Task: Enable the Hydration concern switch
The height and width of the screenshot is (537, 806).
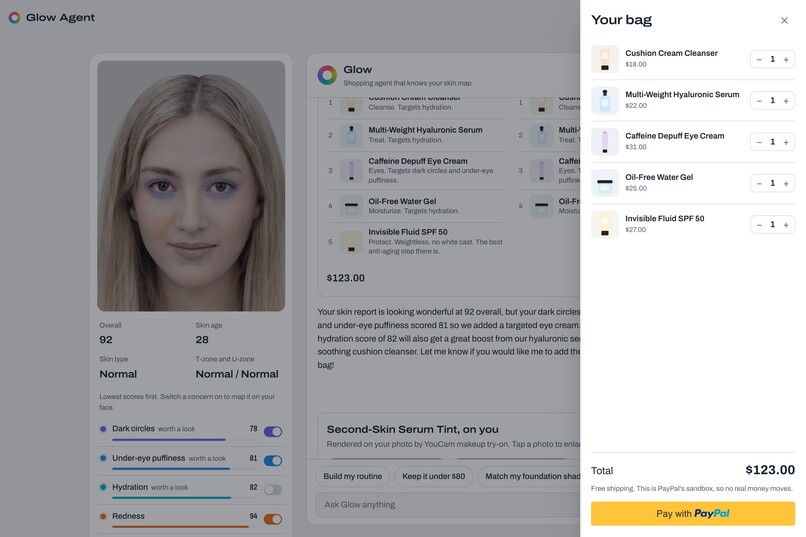Action: [273, 490]
